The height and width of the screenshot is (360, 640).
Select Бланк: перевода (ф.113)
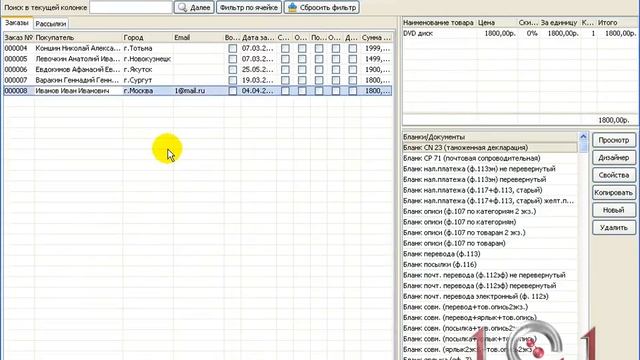pos(490,254)
